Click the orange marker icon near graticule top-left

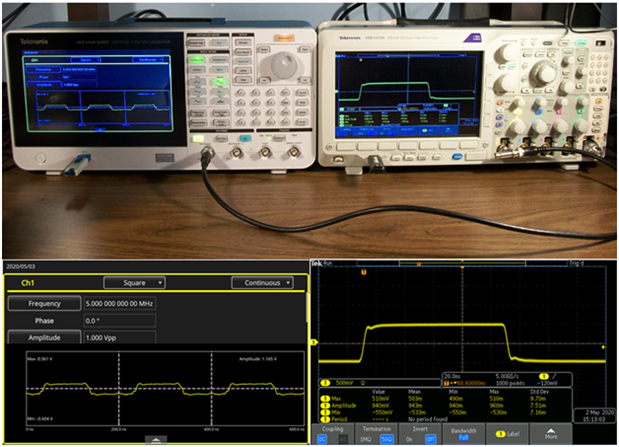(x=364, y=272)
